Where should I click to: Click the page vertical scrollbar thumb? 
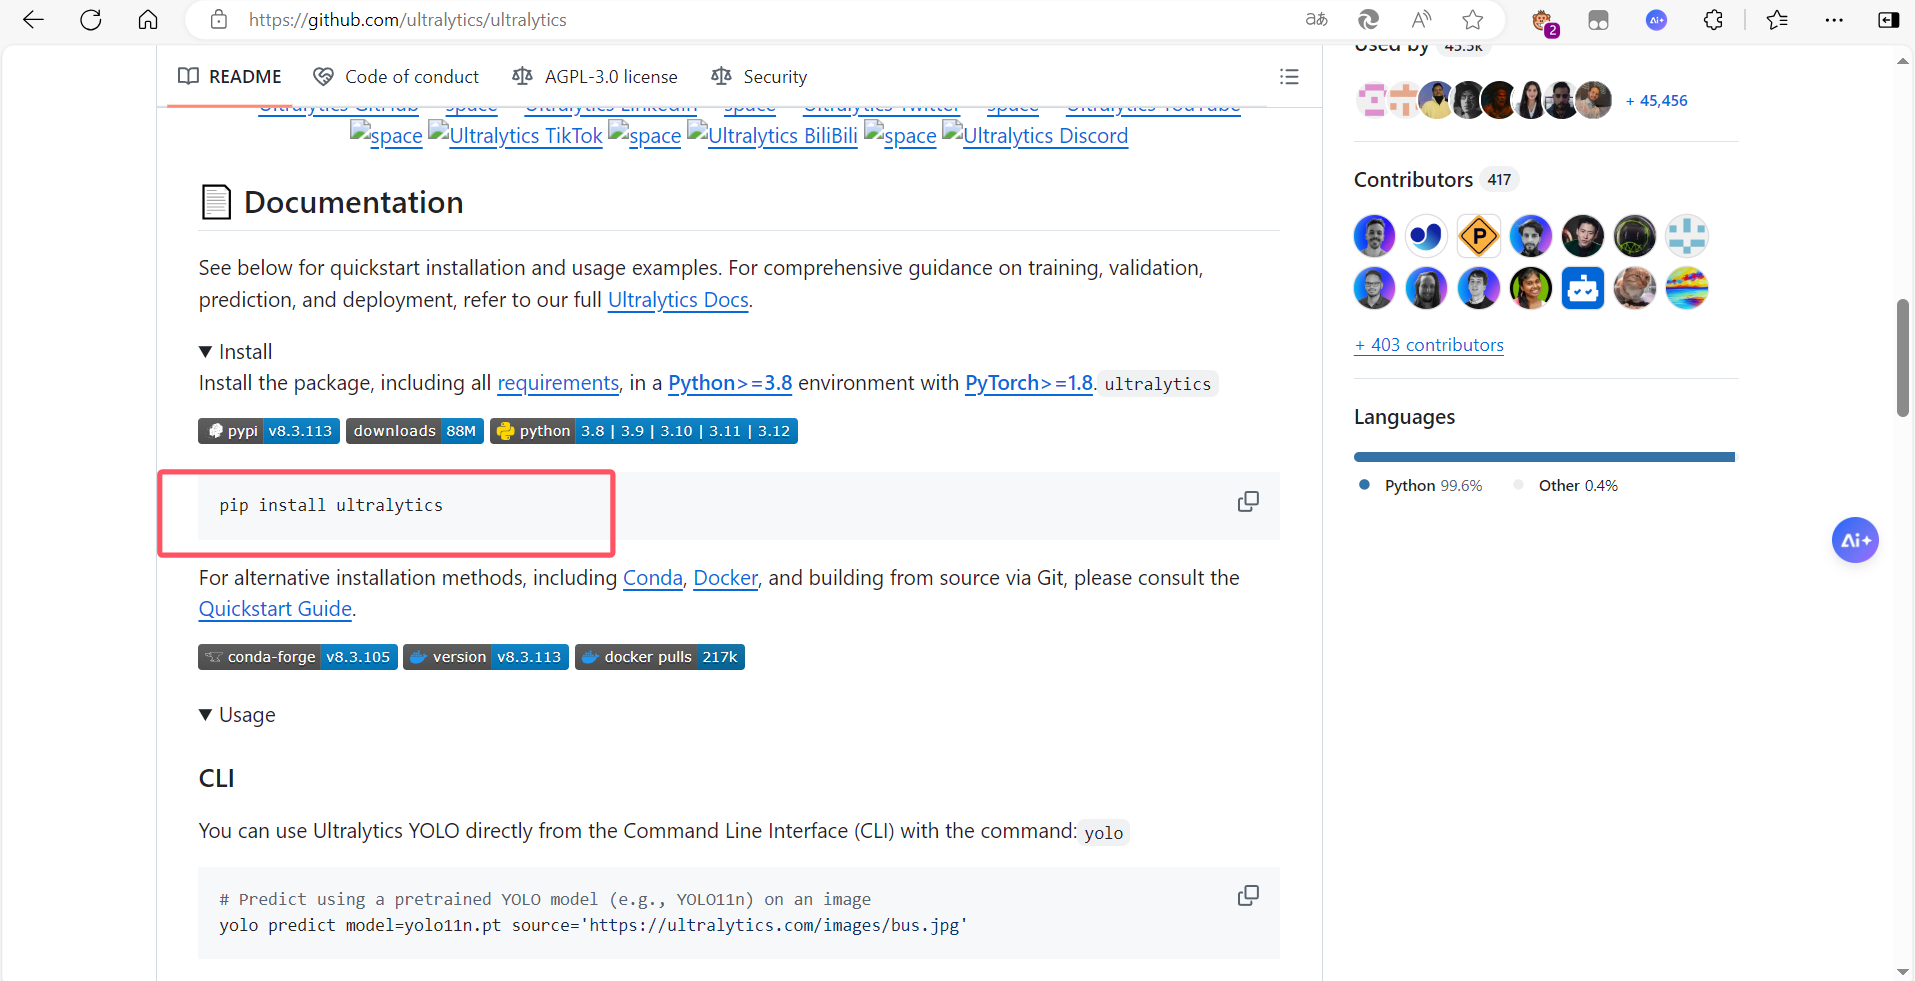pos(1902,357)
